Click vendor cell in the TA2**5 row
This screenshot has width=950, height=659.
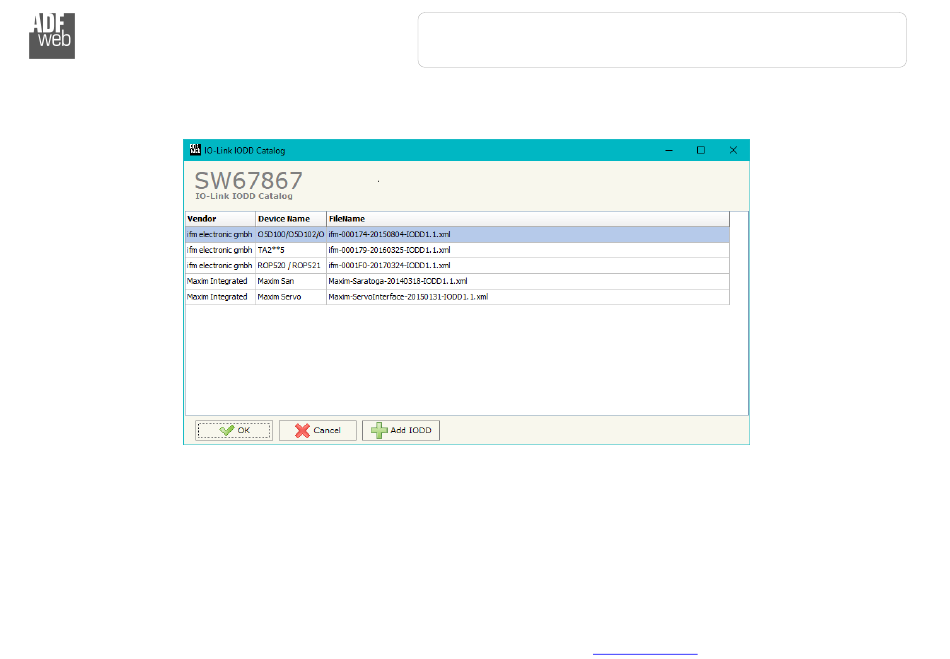click(220, 250)
